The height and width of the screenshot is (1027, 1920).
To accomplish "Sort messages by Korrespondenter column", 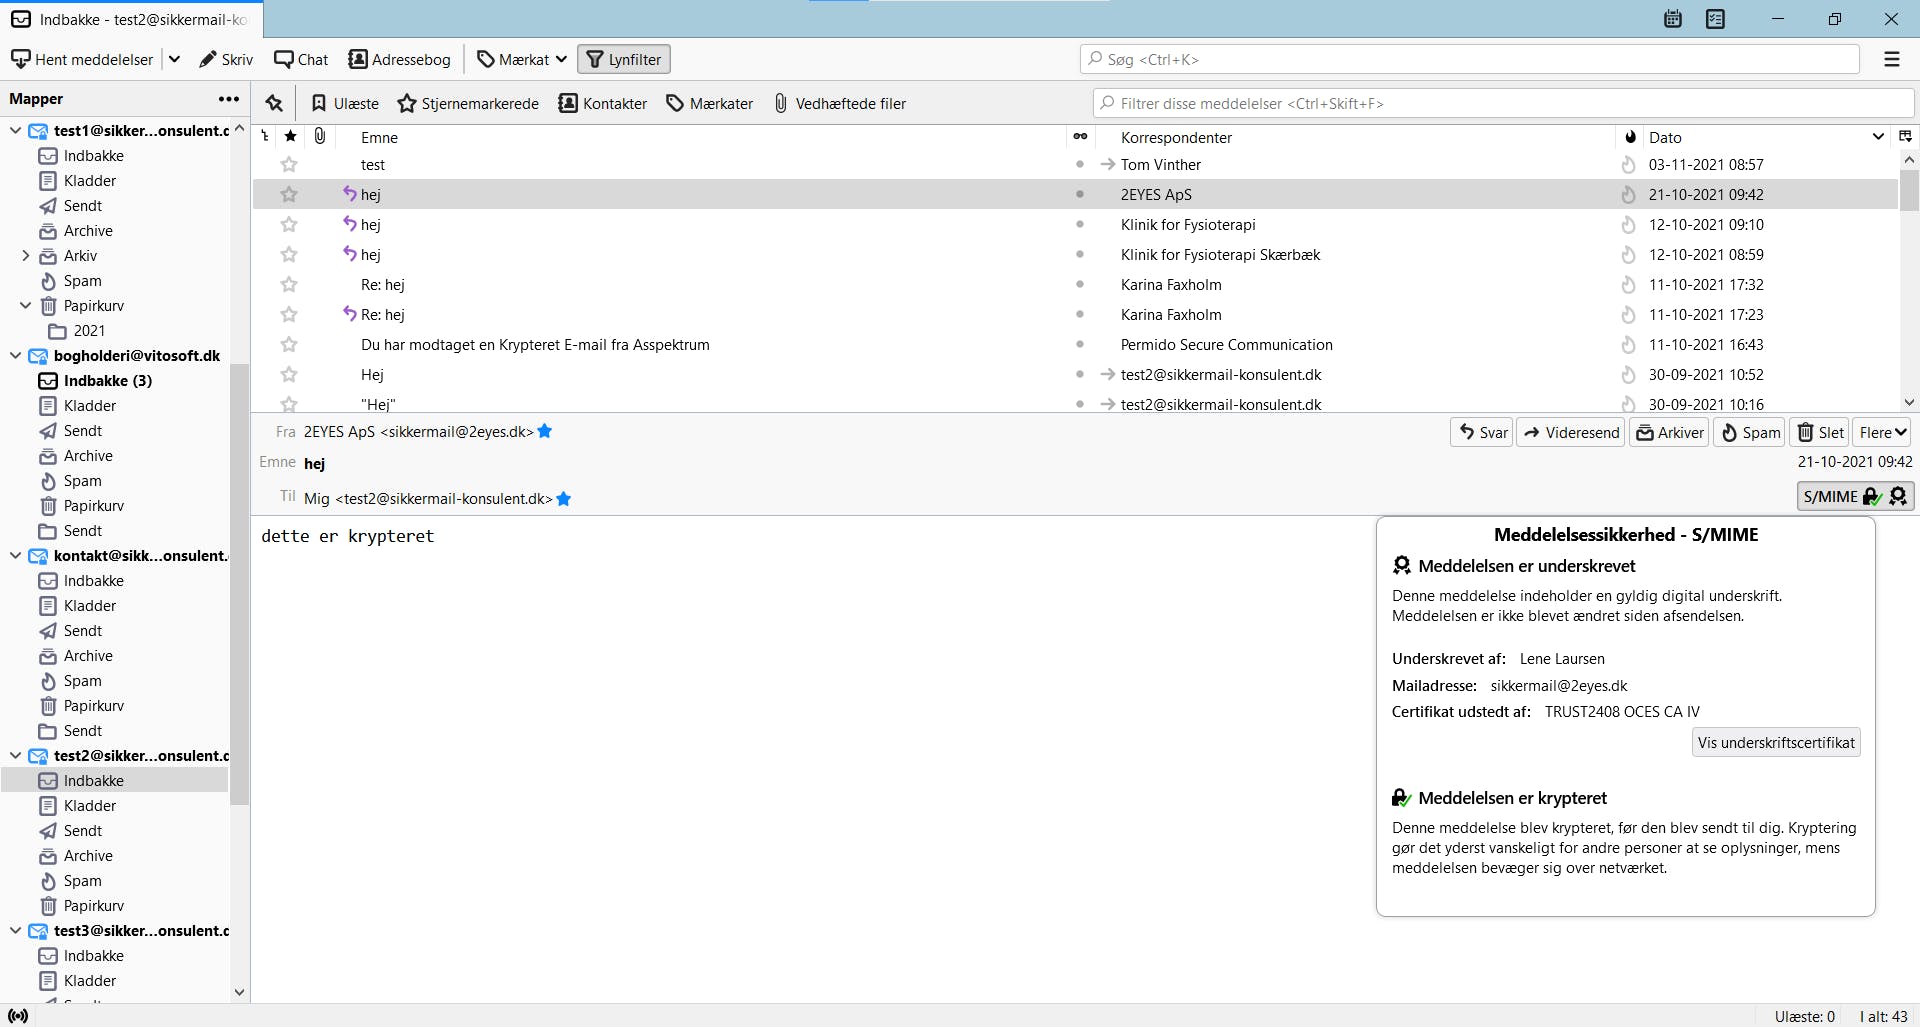I will 1176,137.
